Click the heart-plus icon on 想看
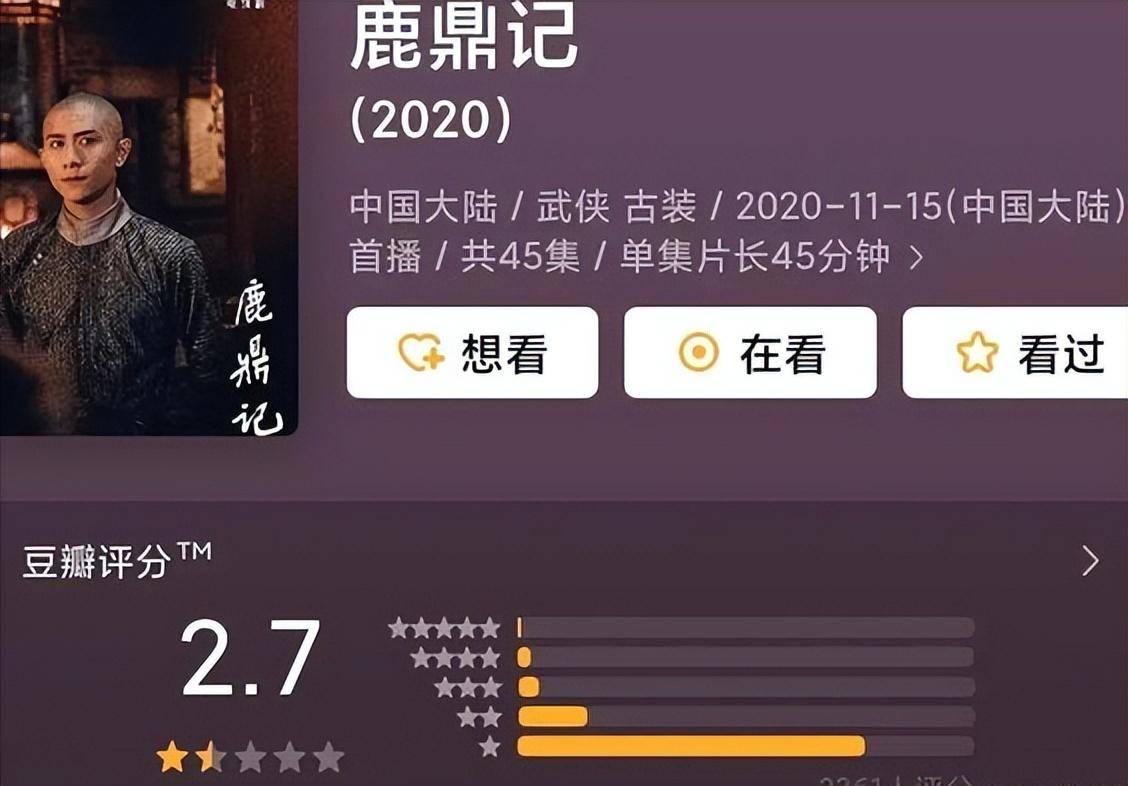1128x786 pixels. (422, 352)
